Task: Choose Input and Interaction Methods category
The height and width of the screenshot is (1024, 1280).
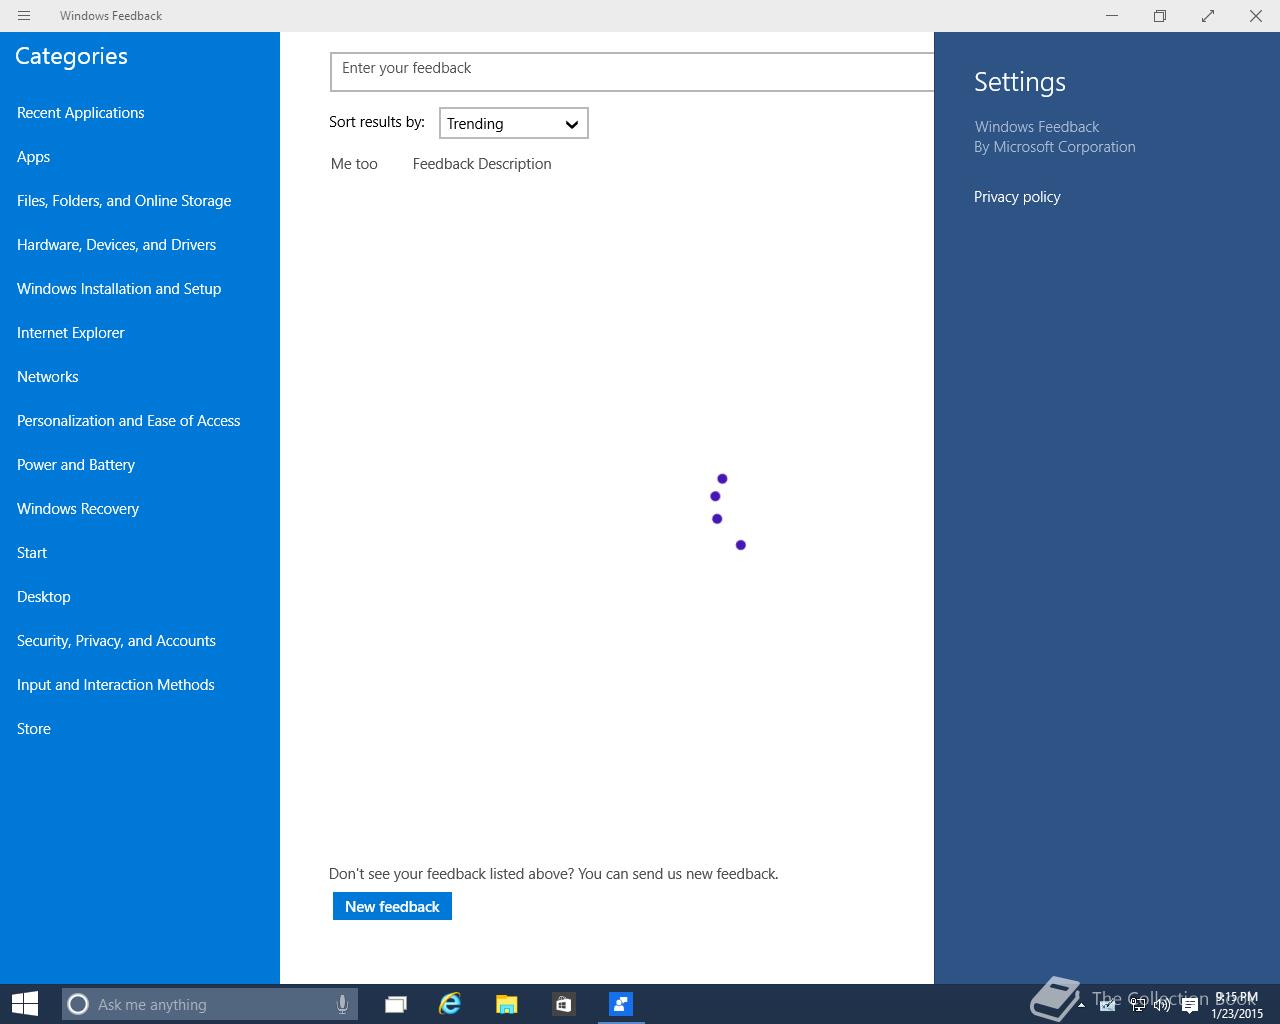Action: coord(116,685)
